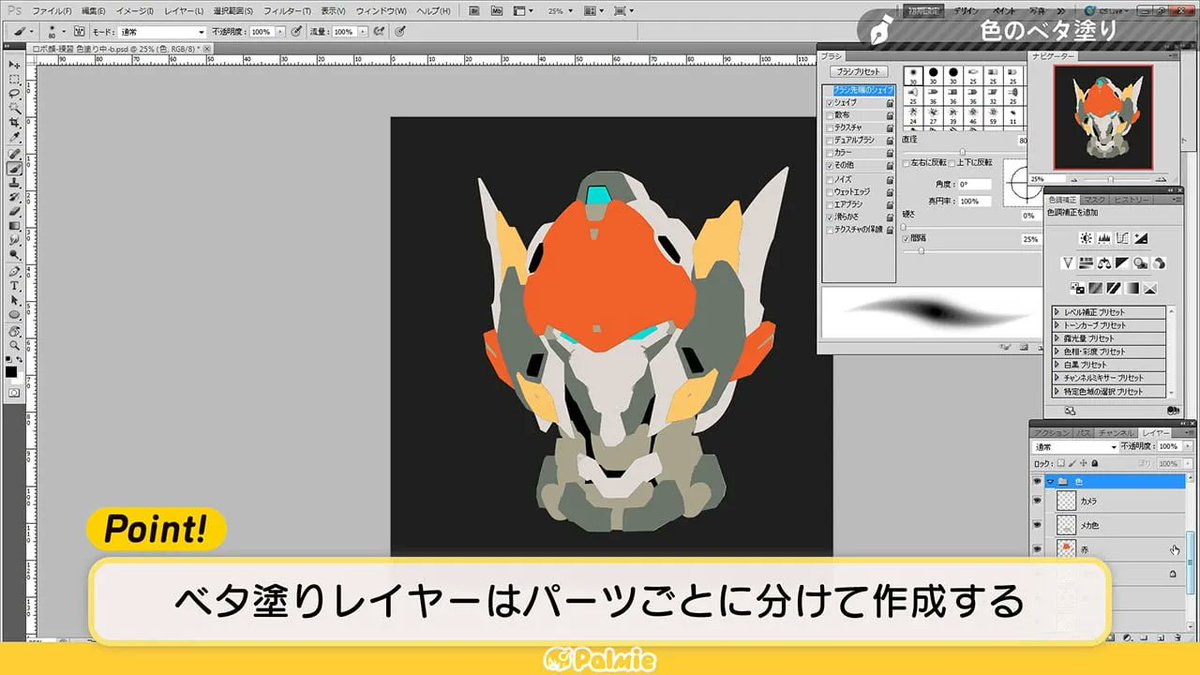Click the 直径 brush diameter slider
1200x675 pixels.
click(x=965, y=150)
